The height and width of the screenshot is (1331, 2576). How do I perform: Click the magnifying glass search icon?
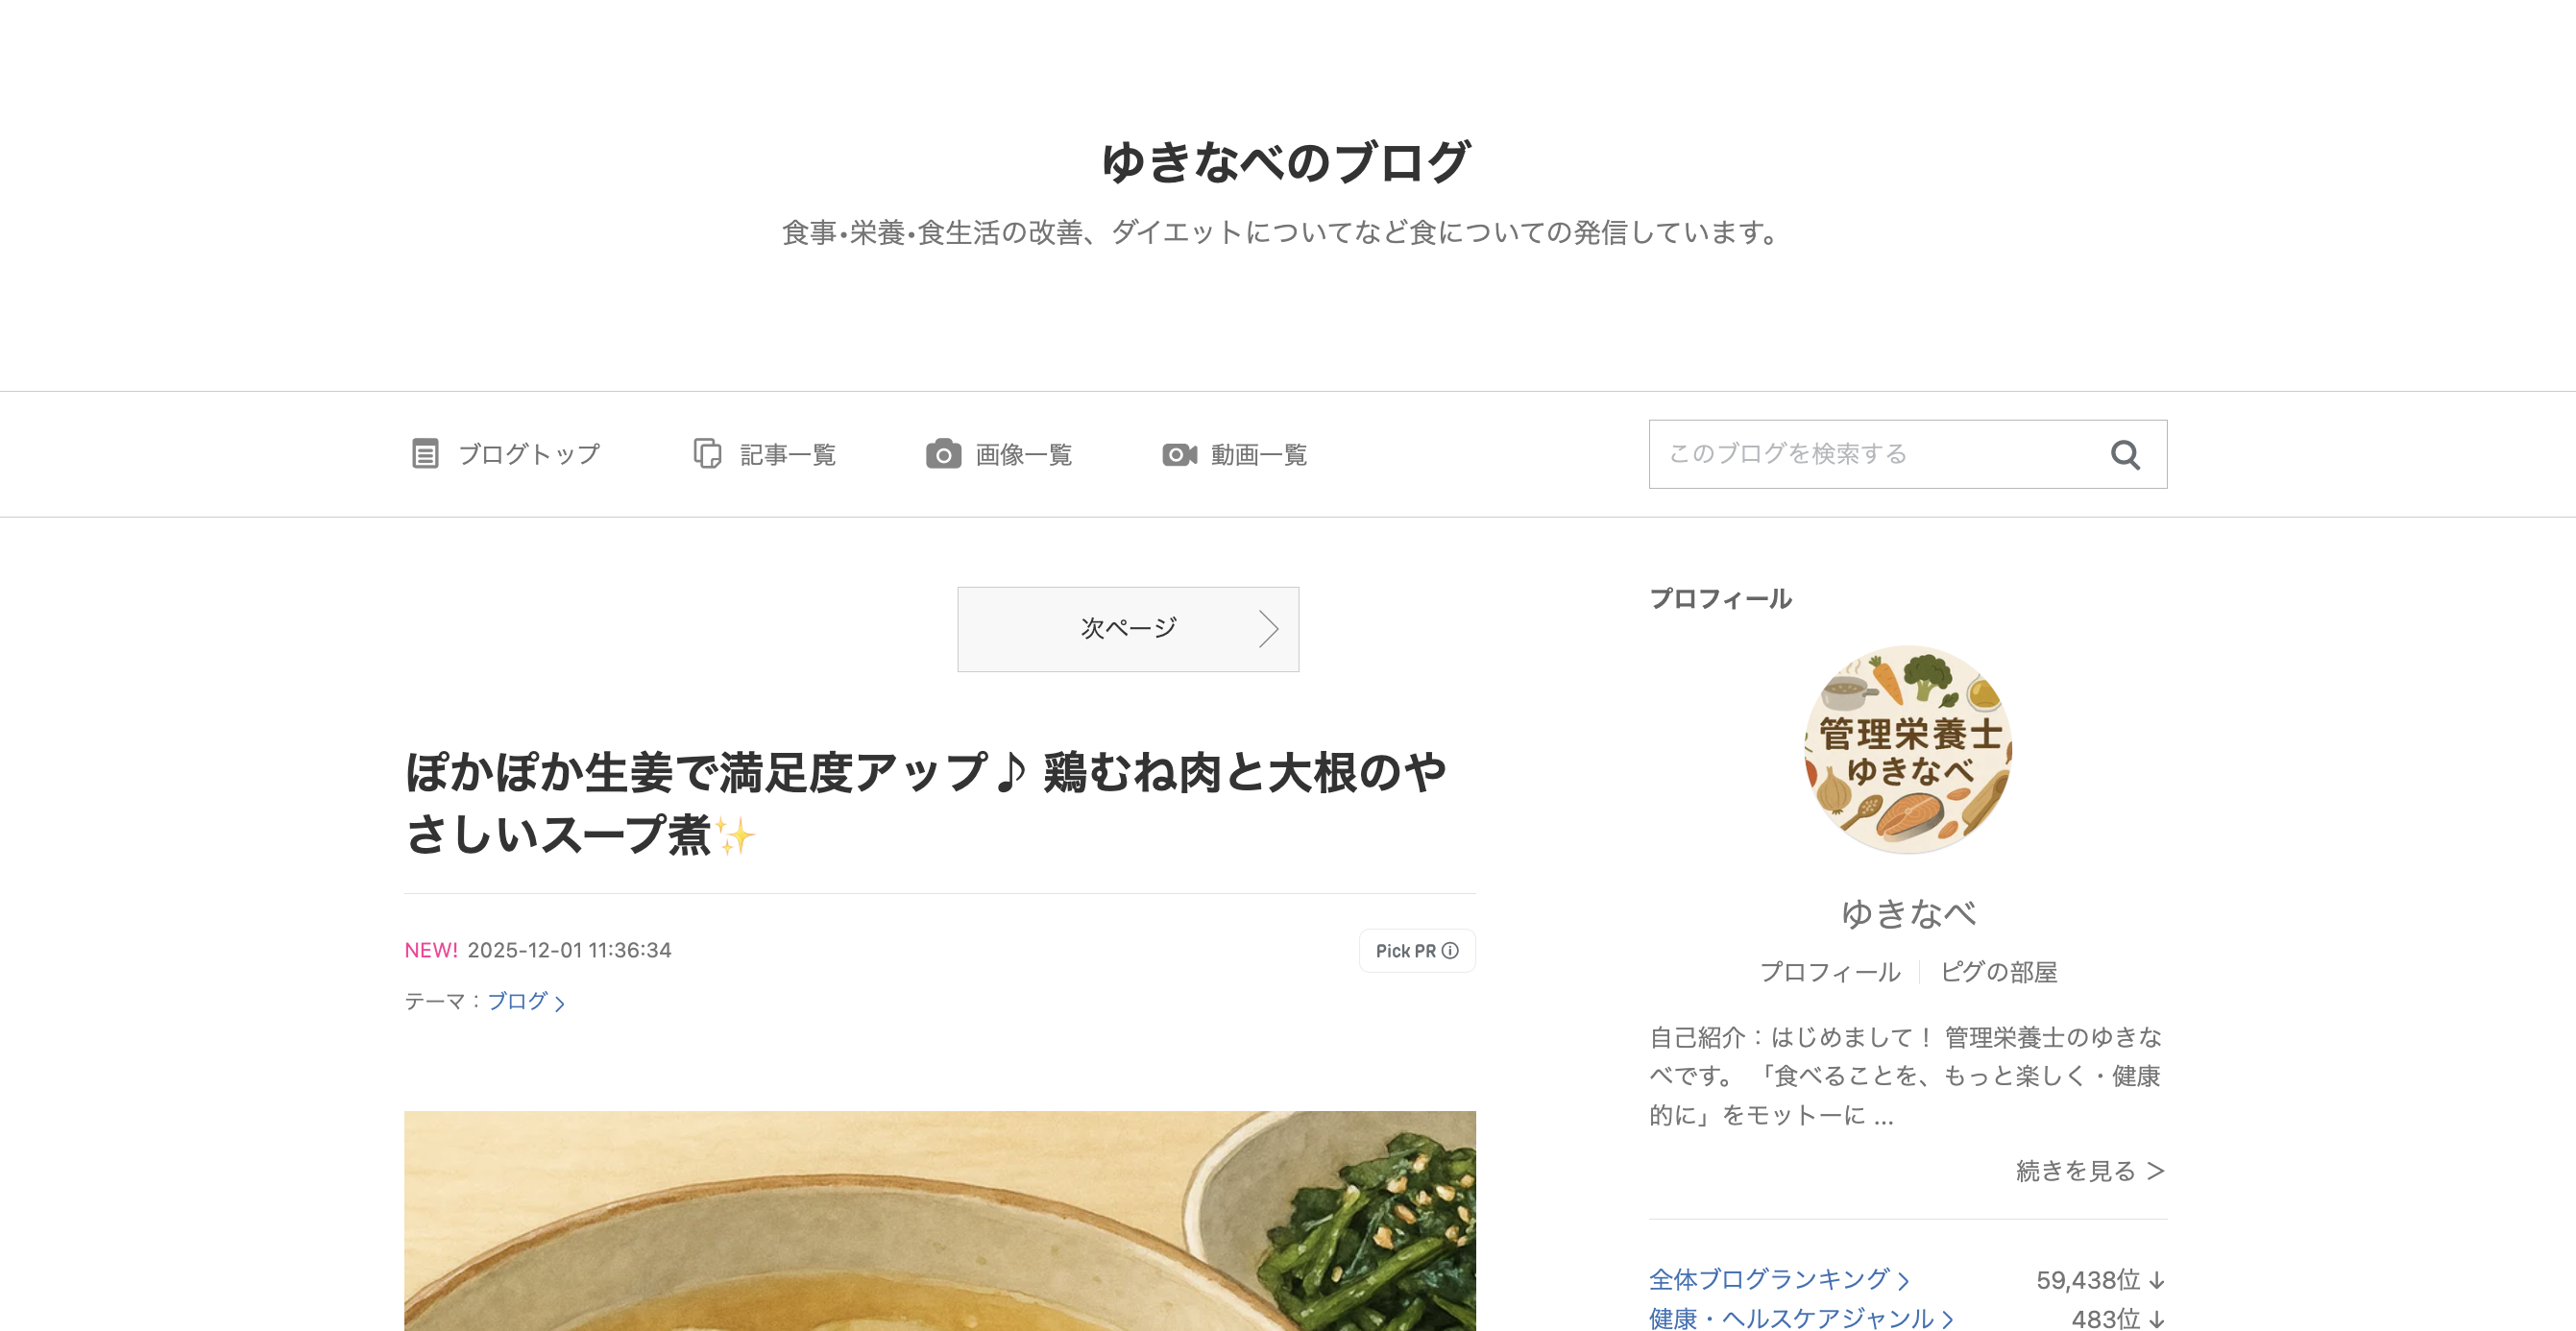[2125, 455]
